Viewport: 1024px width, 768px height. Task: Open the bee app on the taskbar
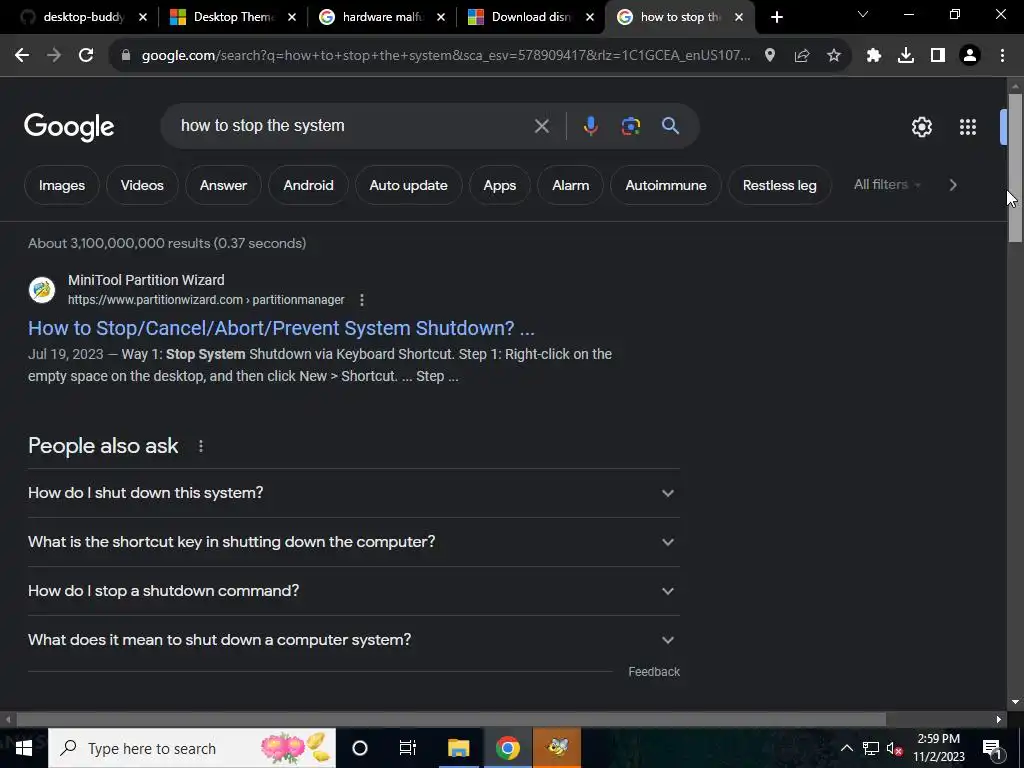pyautogui.click(x=557, y=748)
